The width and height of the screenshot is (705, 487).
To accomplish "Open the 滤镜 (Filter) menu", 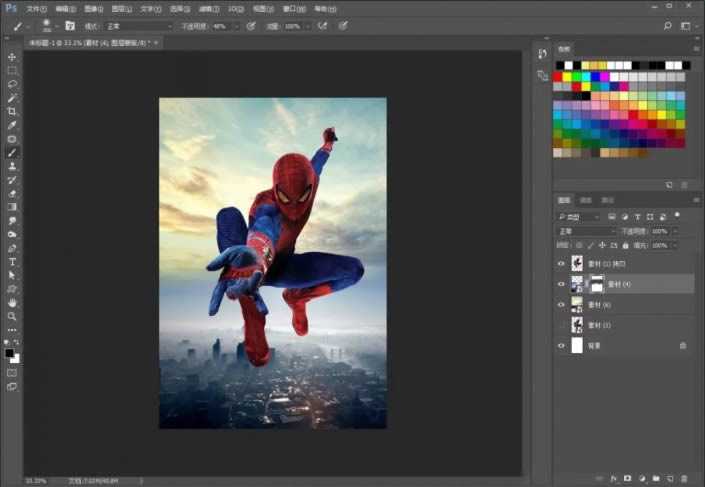I will click(x=210, y=9).
